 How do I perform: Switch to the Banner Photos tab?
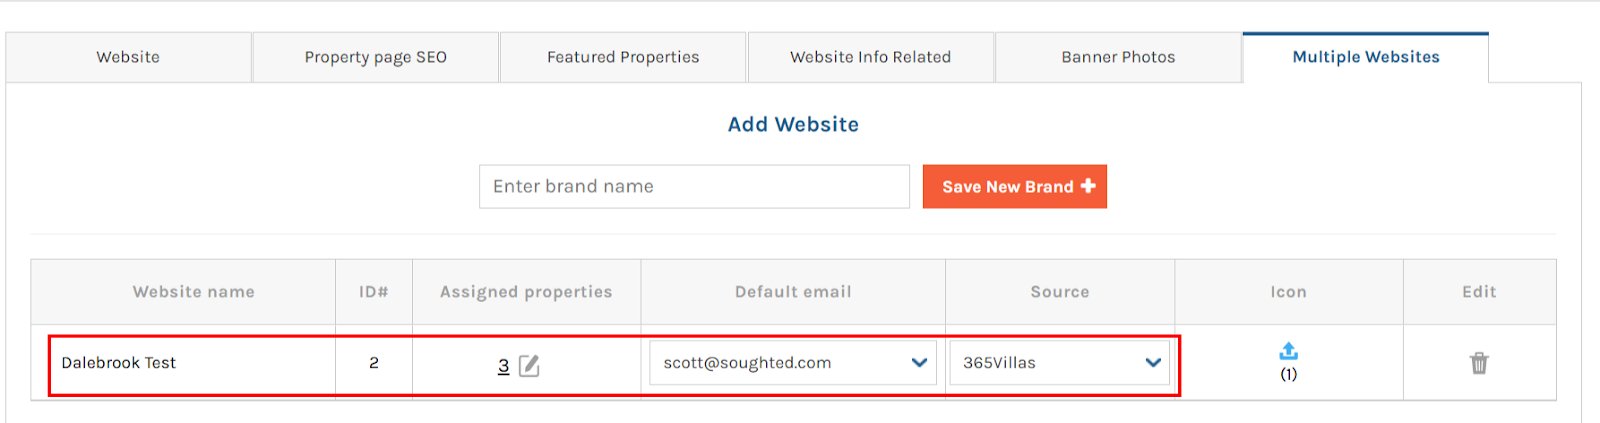tap(1118, 57)
